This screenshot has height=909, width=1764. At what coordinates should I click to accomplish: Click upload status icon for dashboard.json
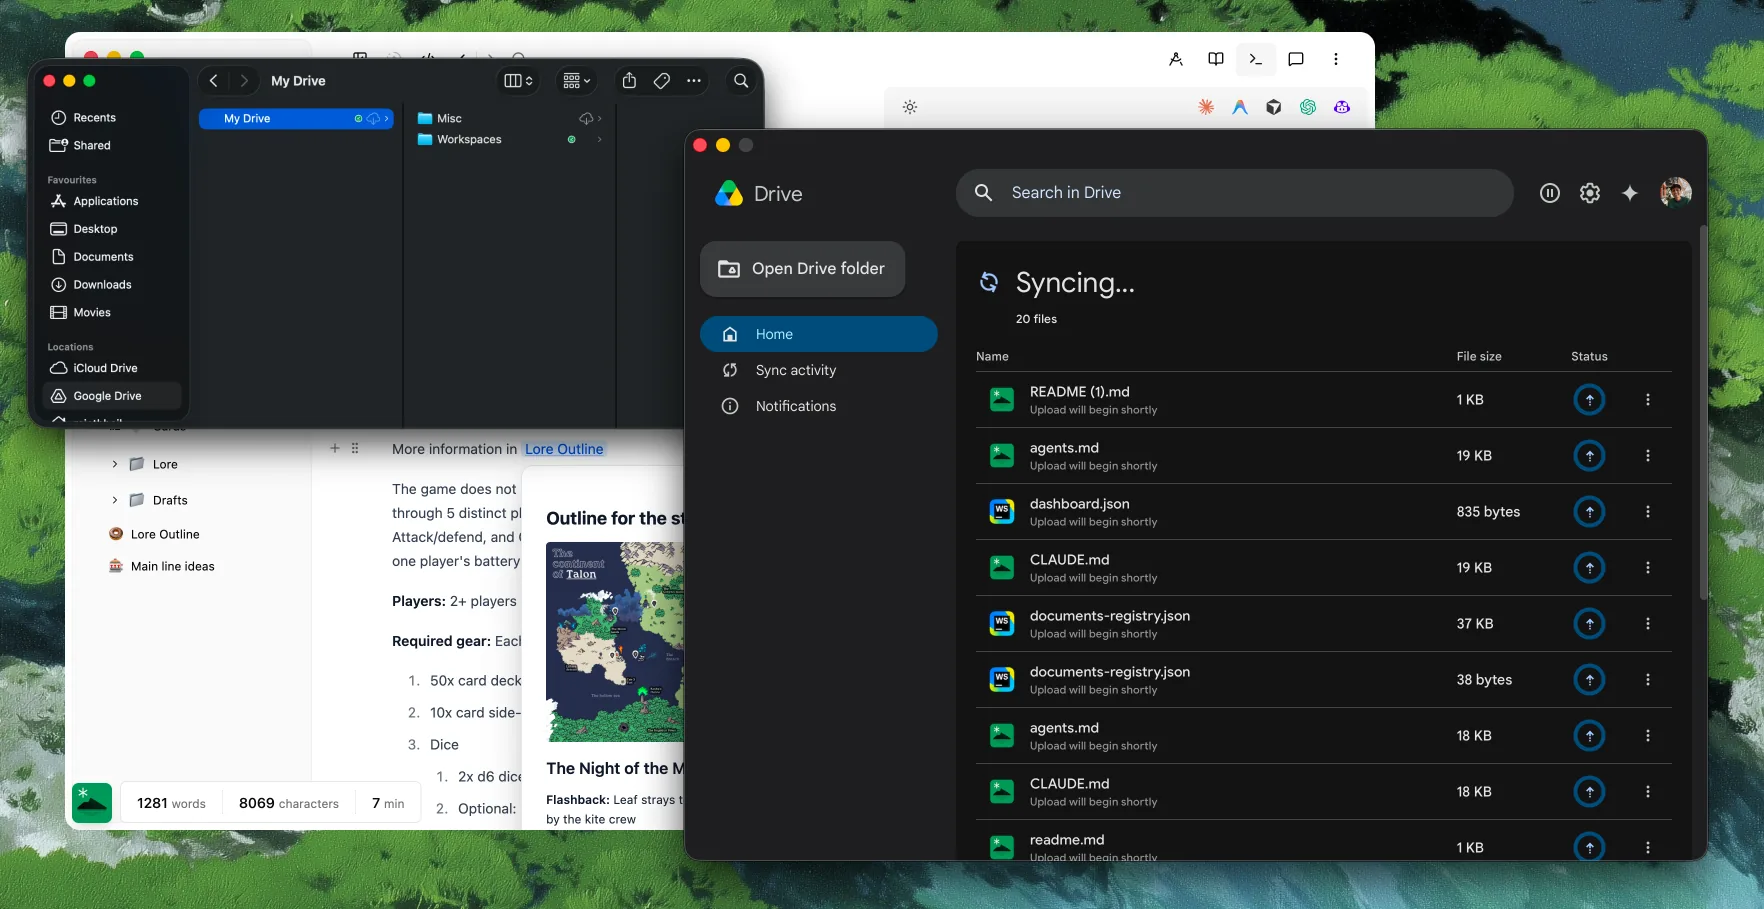pyautogui.click(x=1589, y=512)
